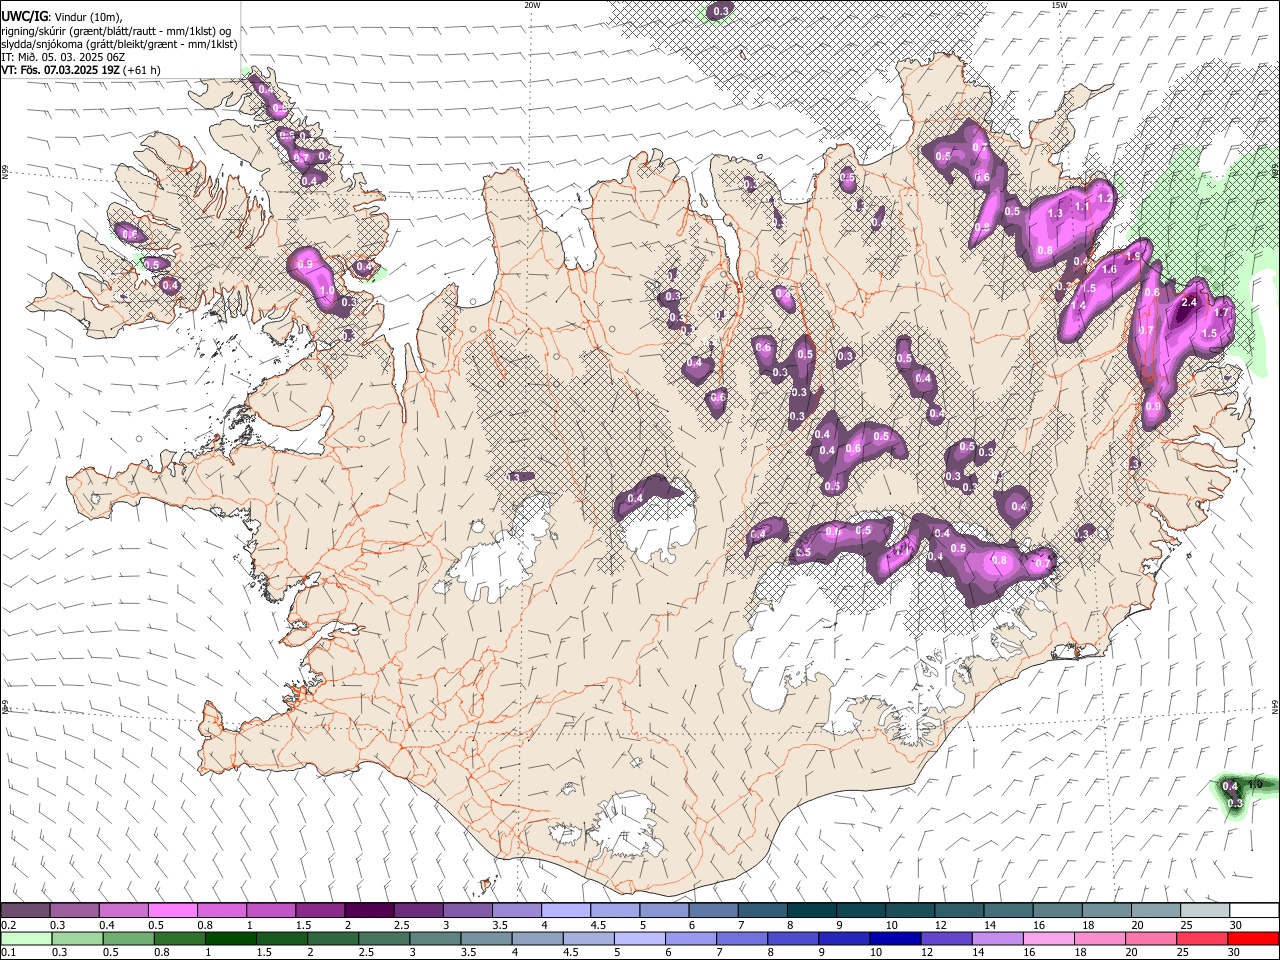Click the pale green 0.1 swatch in bottom legend row
Viewport: 1280px width, 960px height.
[26, 938]
